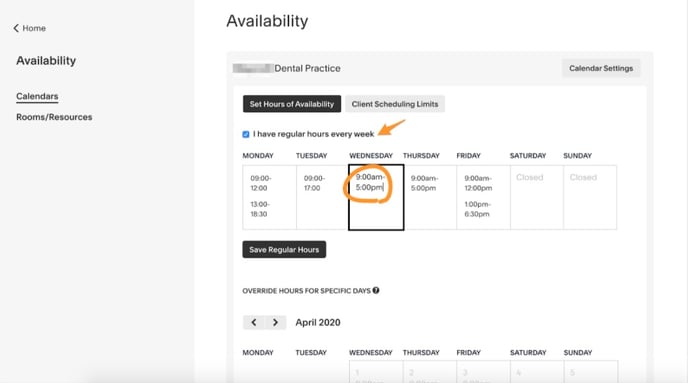Open Rooms/Resources in the sidebar
This screenshot has width=688, height=383.
tap(54, 117)
